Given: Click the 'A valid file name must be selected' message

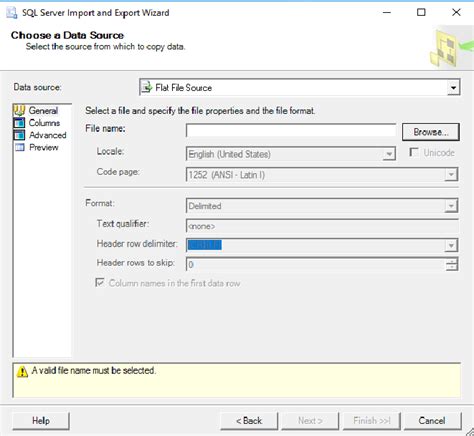Looking at the screenshot, I should 94,370.
